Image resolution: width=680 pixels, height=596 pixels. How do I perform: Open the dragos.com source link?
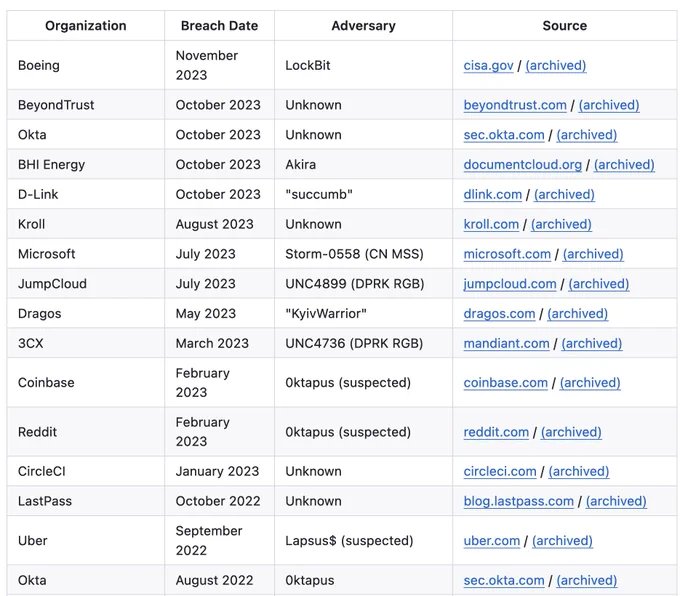[499, 314]
